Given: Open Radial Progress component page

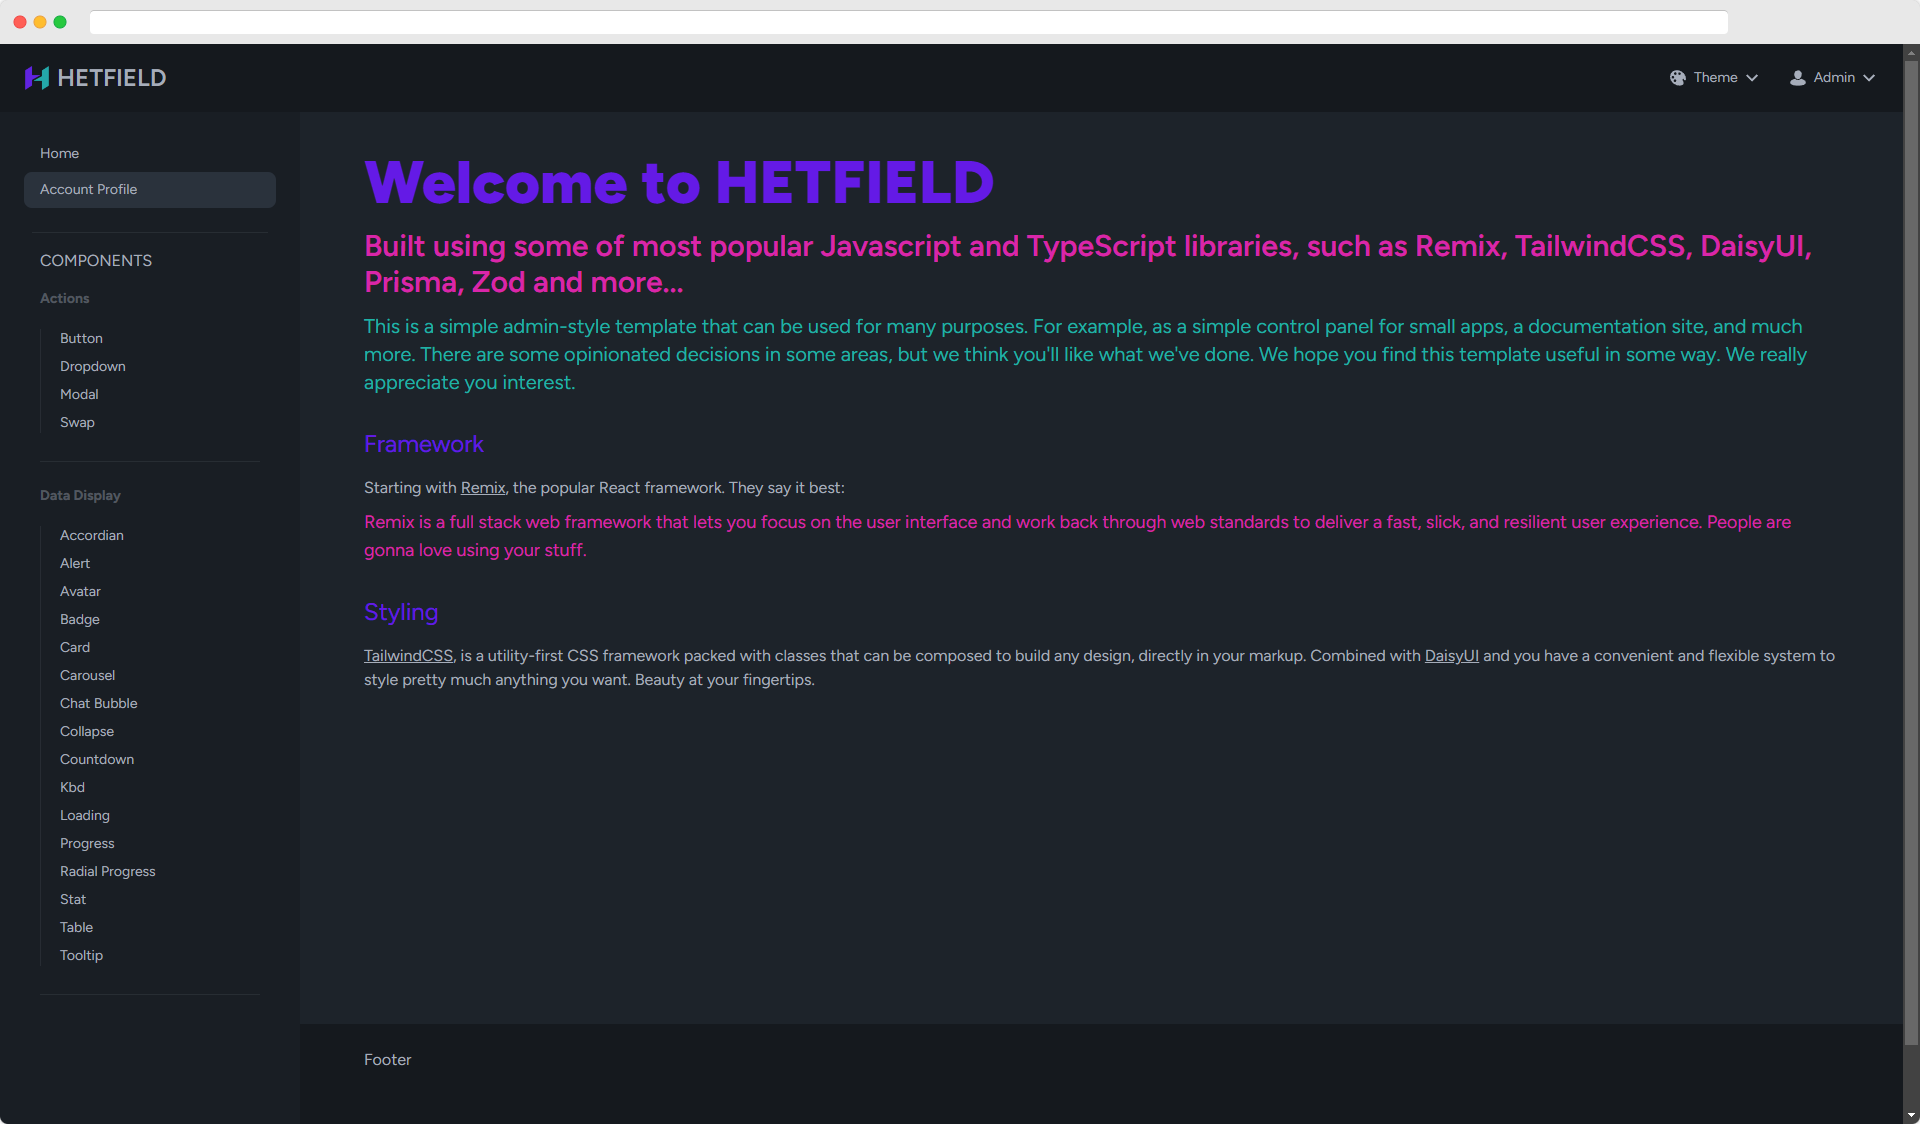Looking at the screenshot, I should pos(108,871).
